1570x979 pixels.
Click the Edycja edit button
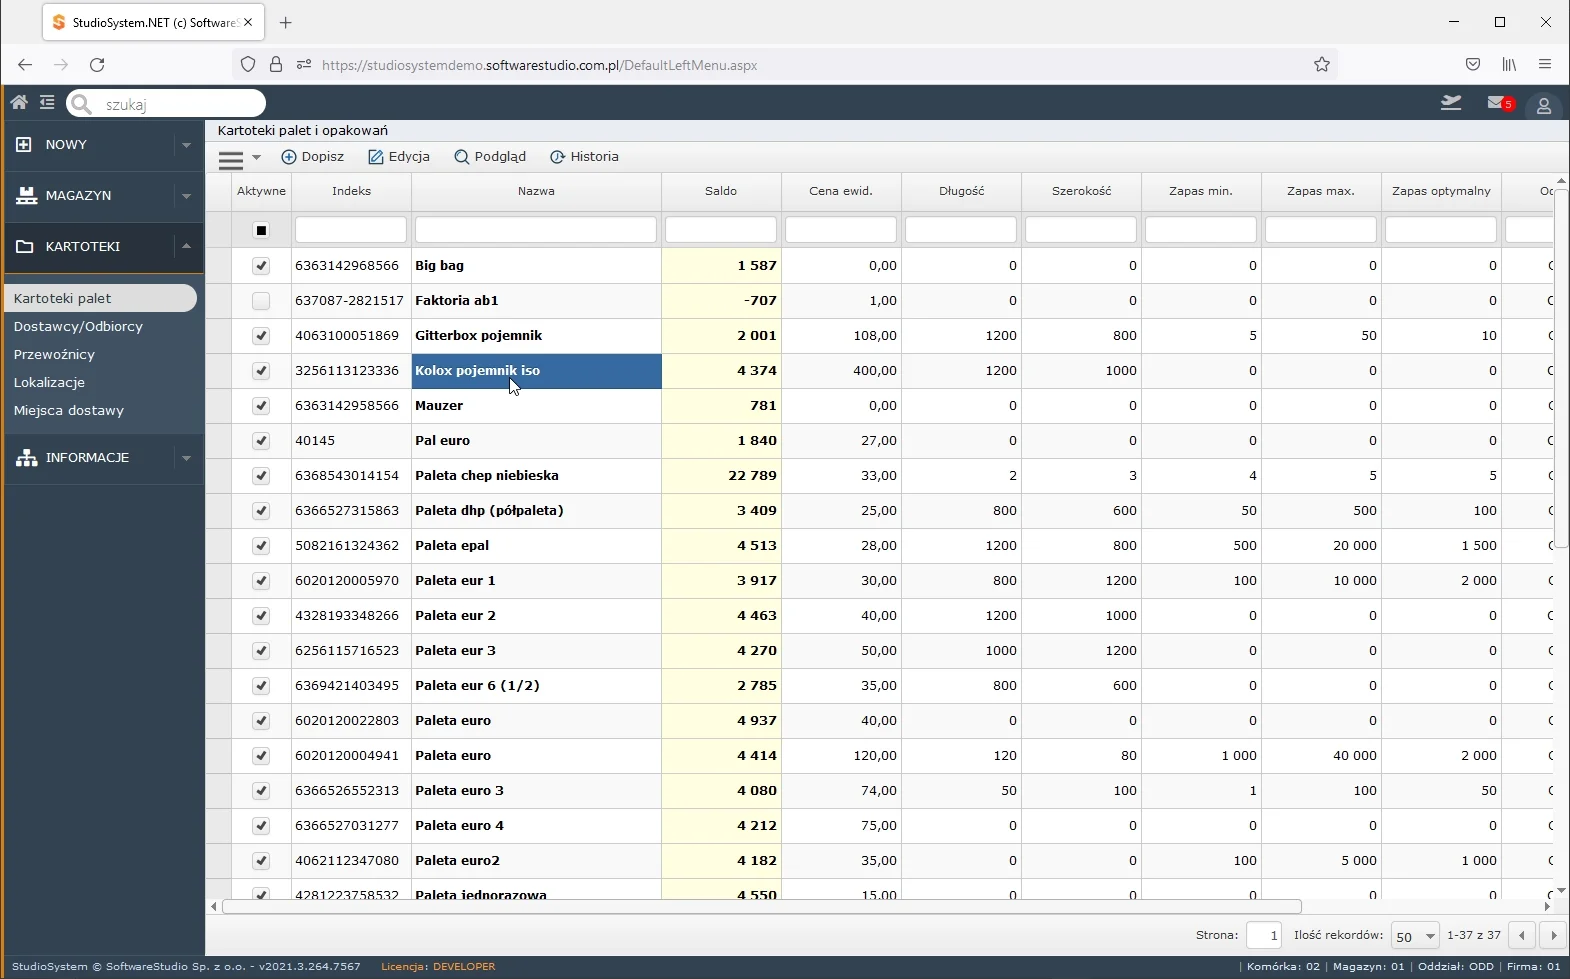click(399, 157)
